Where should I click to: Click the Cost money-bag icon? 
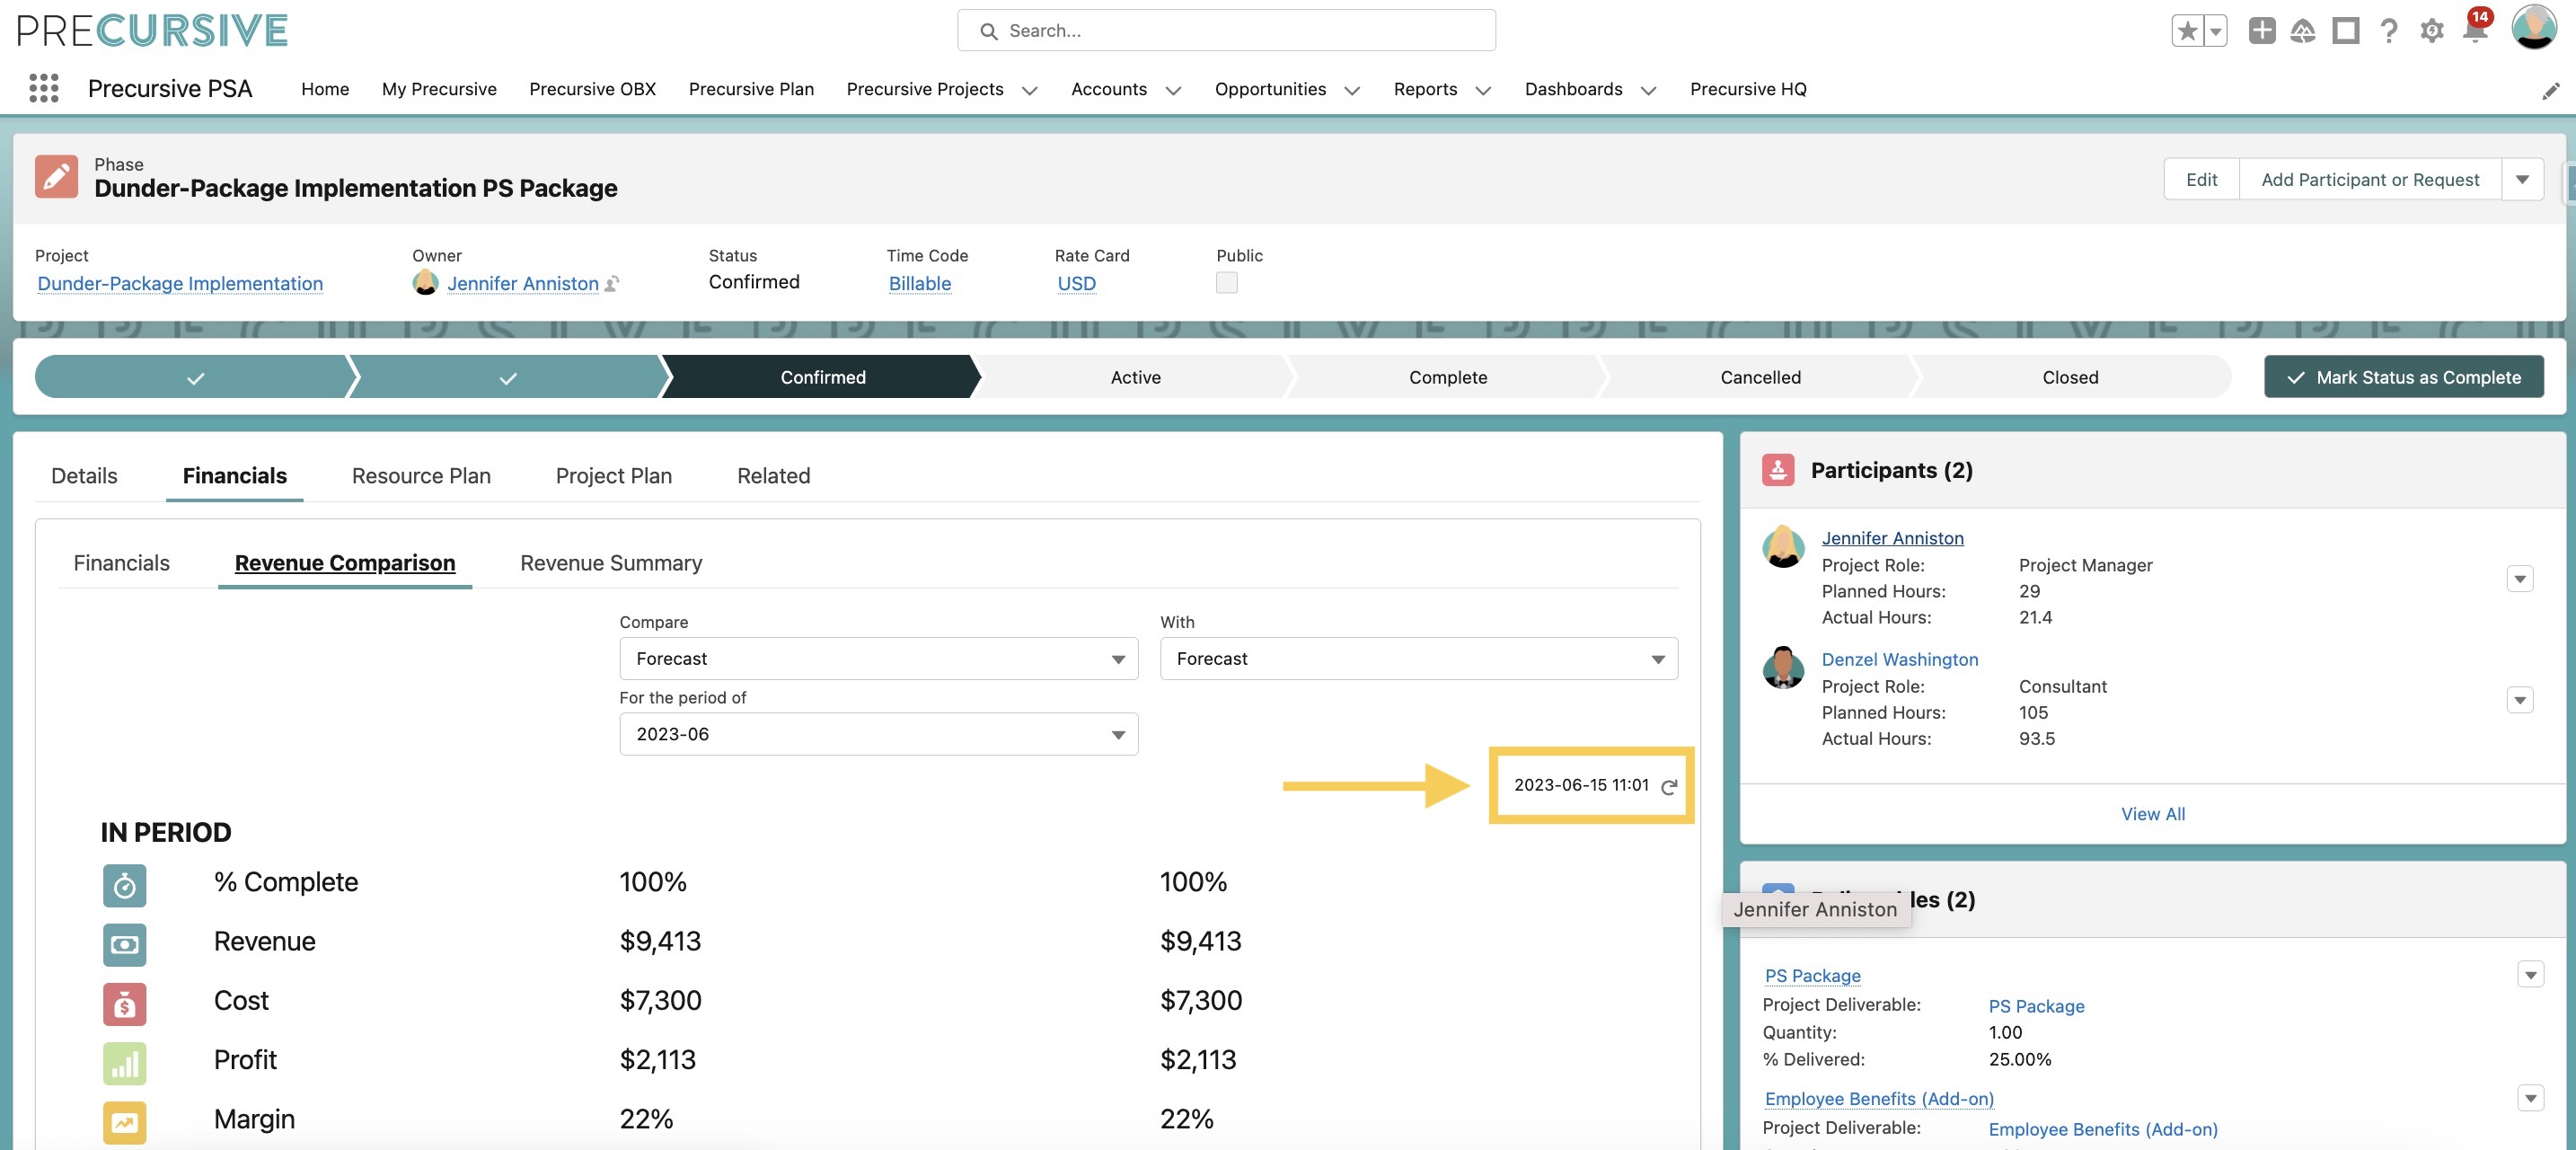pyautogui.click(x=124, y=1004)
